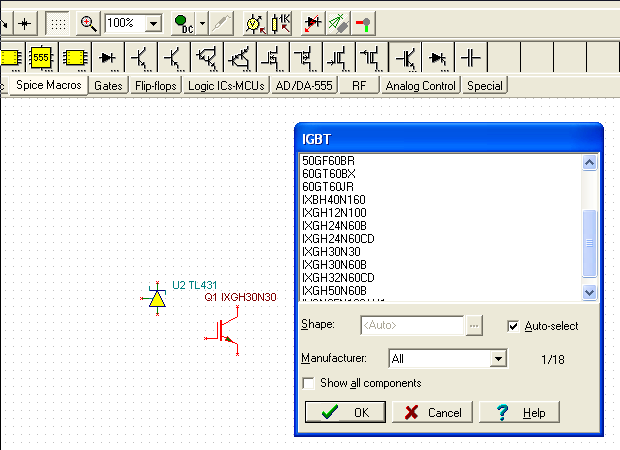Select IXBH40N160 in the IGBT list
620x450 pixels.
[440, 200]
